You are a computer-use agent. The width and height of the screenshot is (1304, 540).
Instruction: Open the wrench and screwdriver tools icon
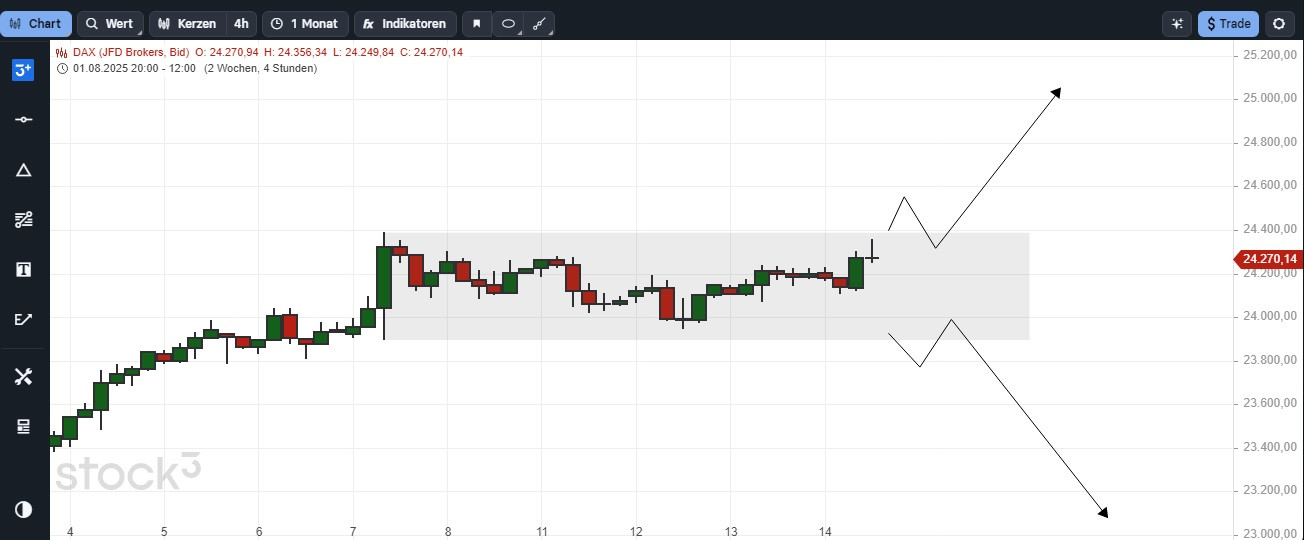(23, 377)
